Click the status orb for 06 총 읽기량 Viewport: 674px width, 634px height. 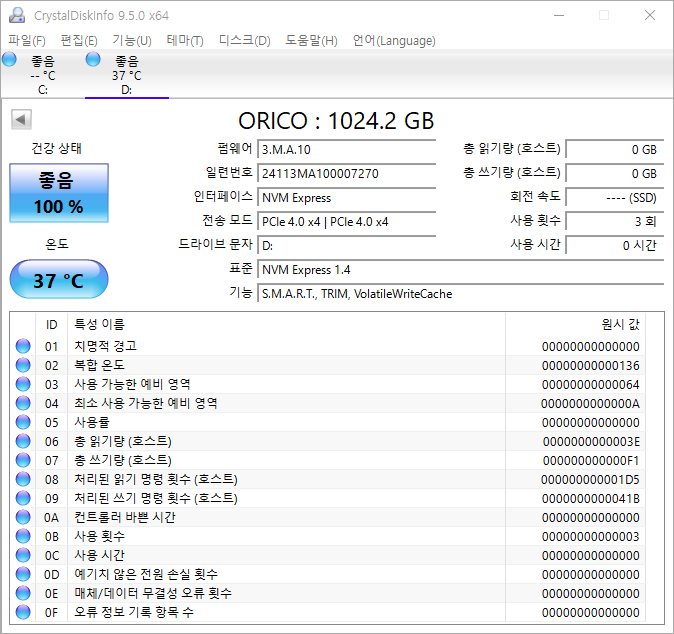point(23,441)
